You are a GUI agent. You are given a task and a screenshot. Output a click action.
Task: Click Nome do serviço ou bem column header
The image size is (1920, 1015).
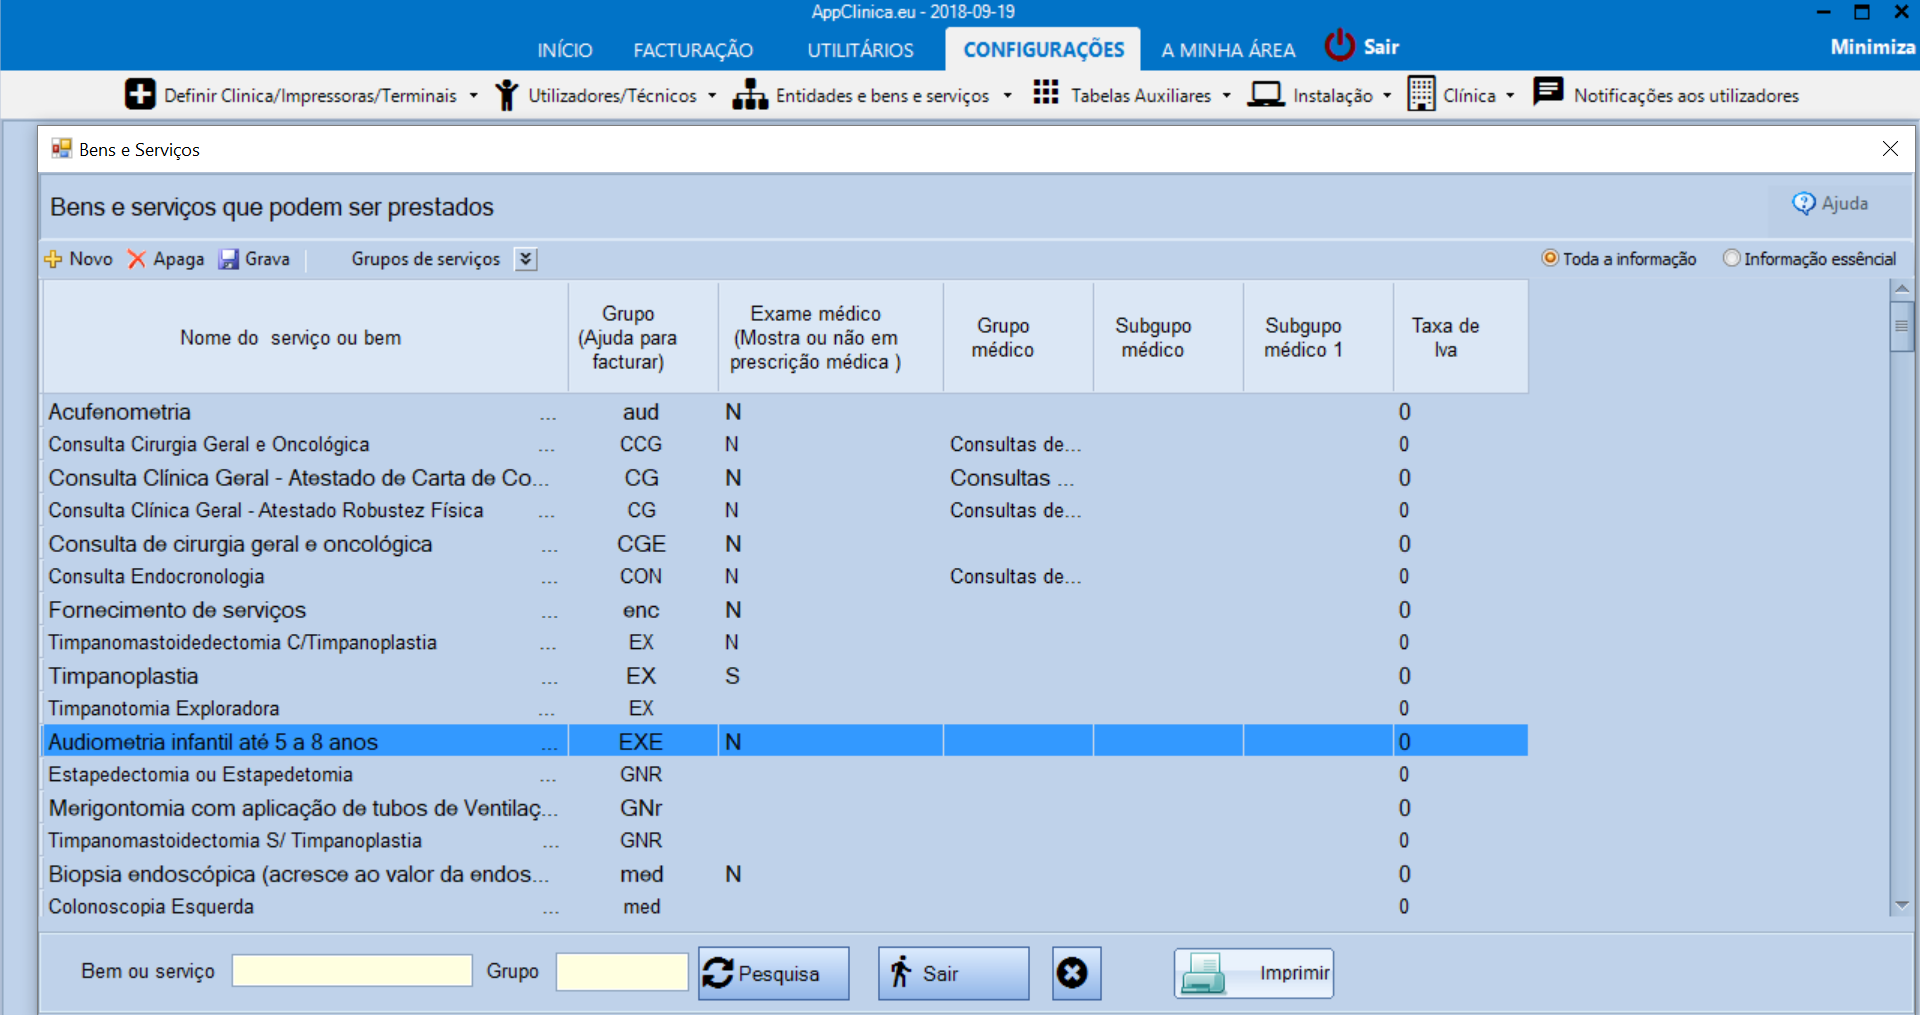click(x=305, y=337)
